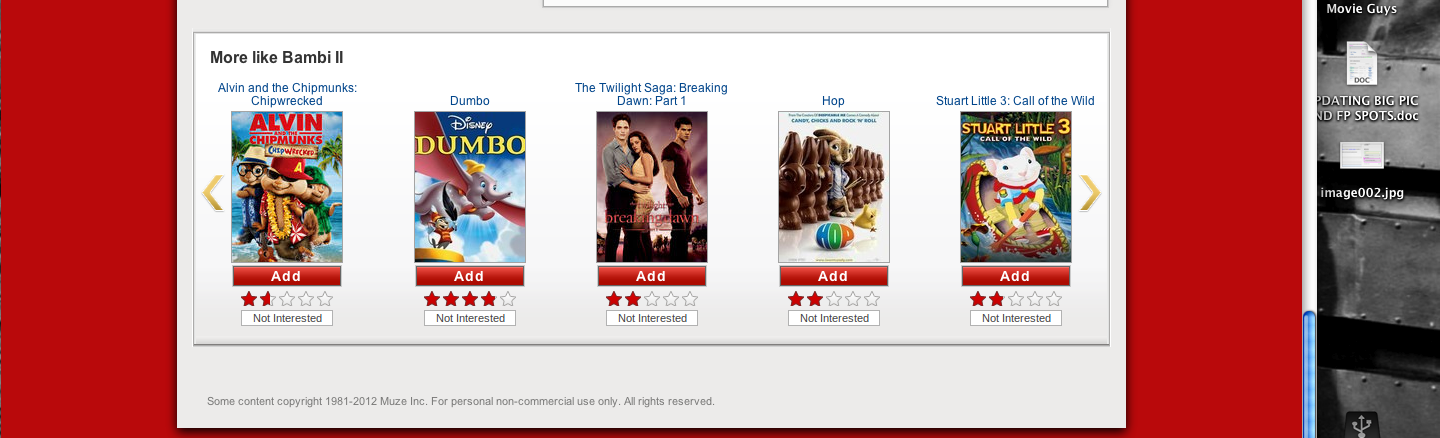Click the USB drive icon on desktop

click(1361, 425)
